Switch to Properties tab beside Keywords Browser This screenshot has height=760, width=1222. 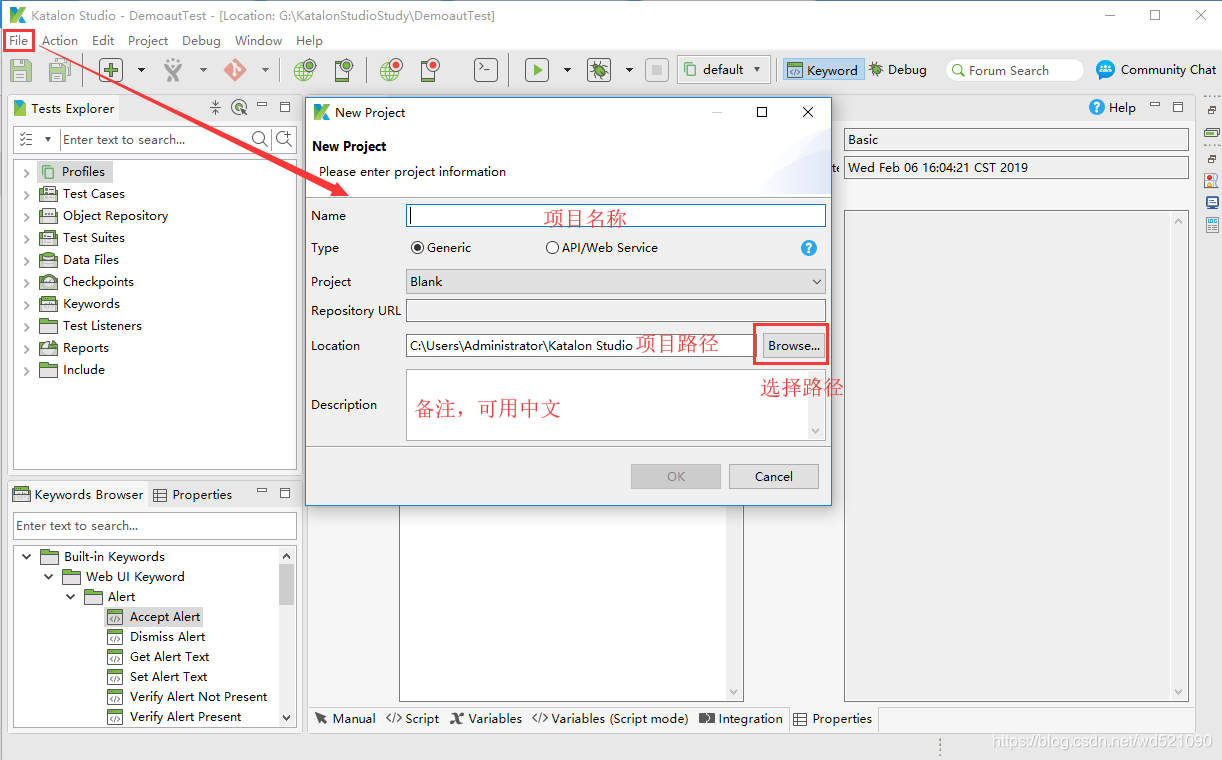coord(192,495)
